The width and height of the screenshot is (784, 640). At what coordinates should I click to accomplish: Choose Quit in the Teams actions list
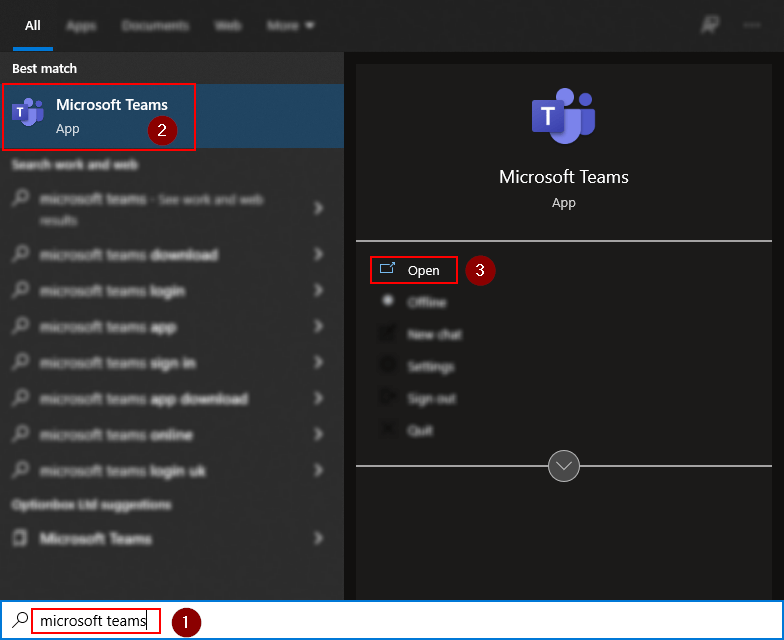coord(420,430)
